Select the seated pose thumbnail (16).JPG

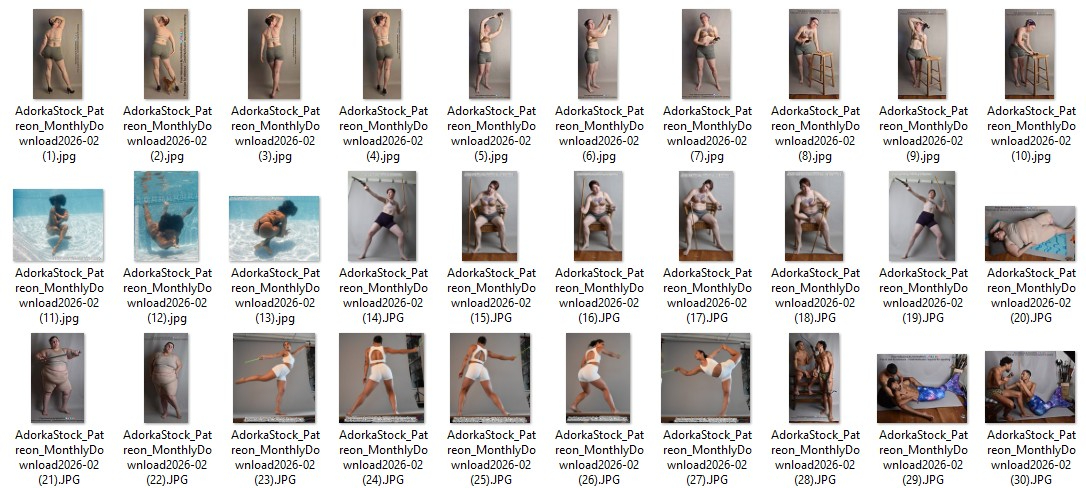[x=598, y=216]
